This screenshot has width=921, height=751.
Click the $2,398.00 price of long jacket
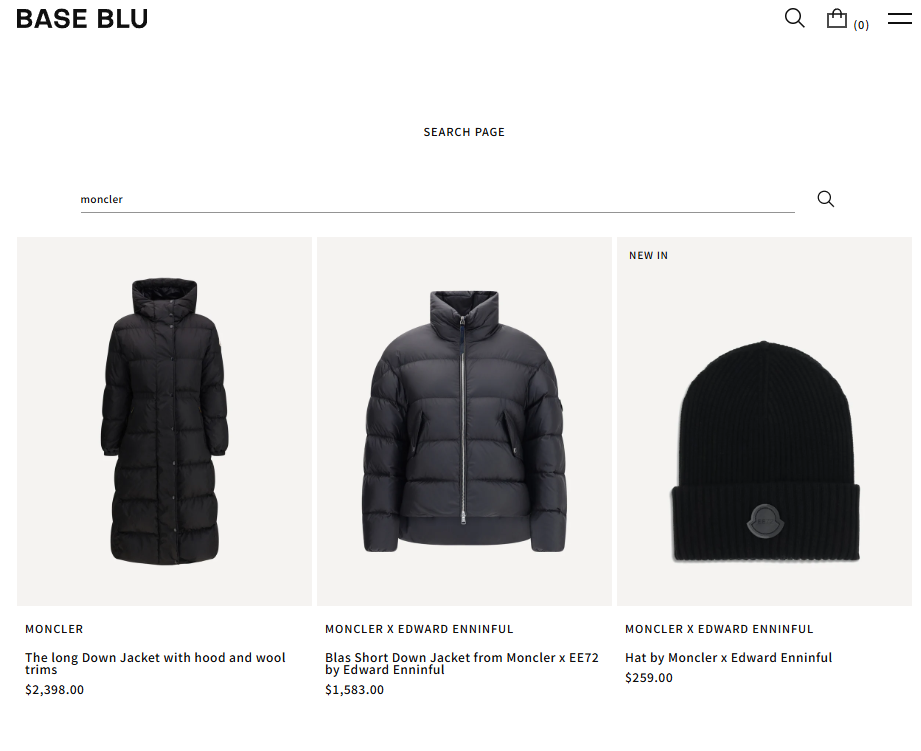click(x=54, y=689)
